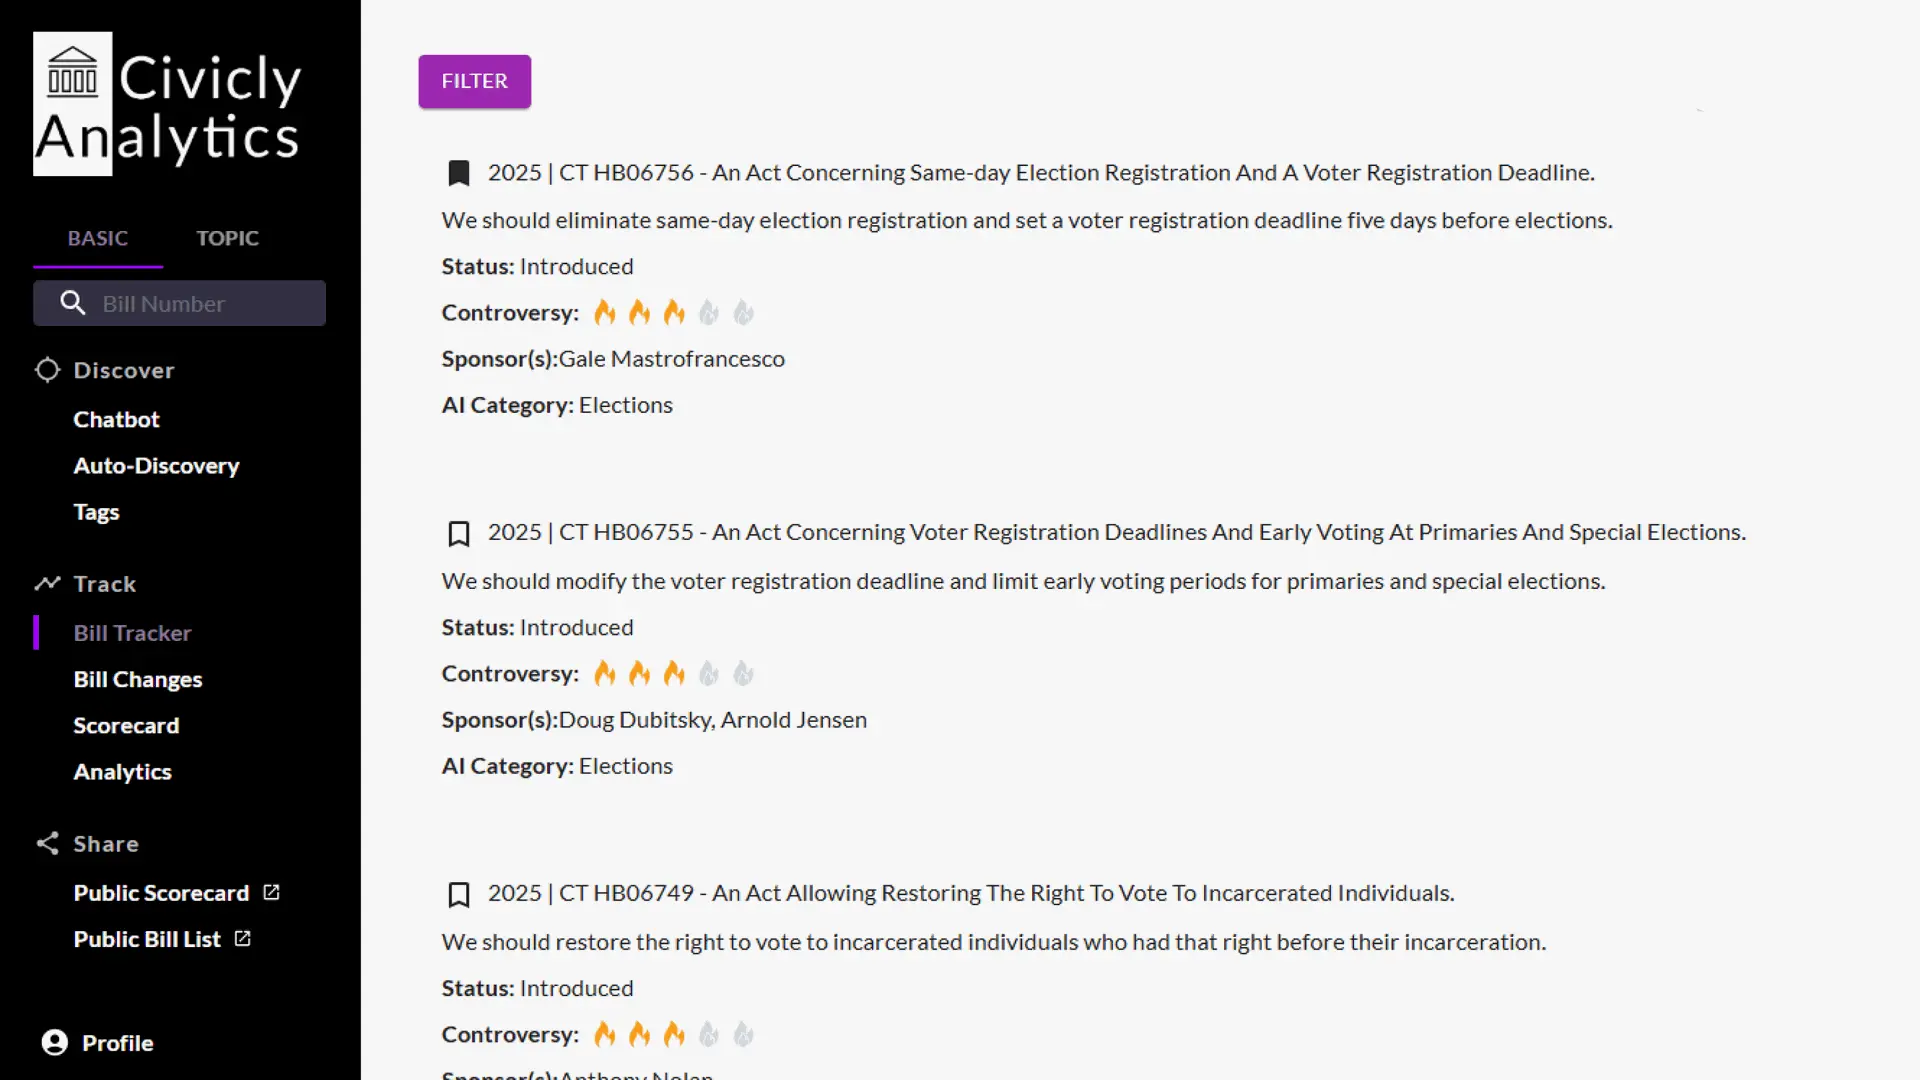Click first controversy flame for HB06756

click(x=605, y=313)
